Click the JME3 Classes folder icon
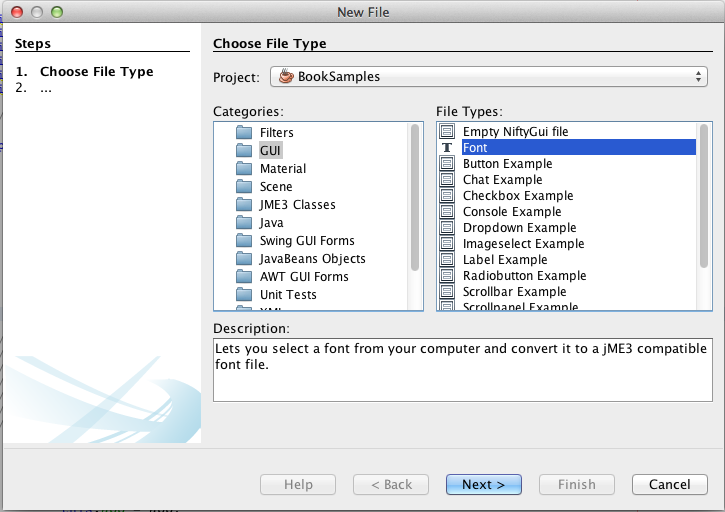Screen dimensions: 725x512 click(244, 205)
